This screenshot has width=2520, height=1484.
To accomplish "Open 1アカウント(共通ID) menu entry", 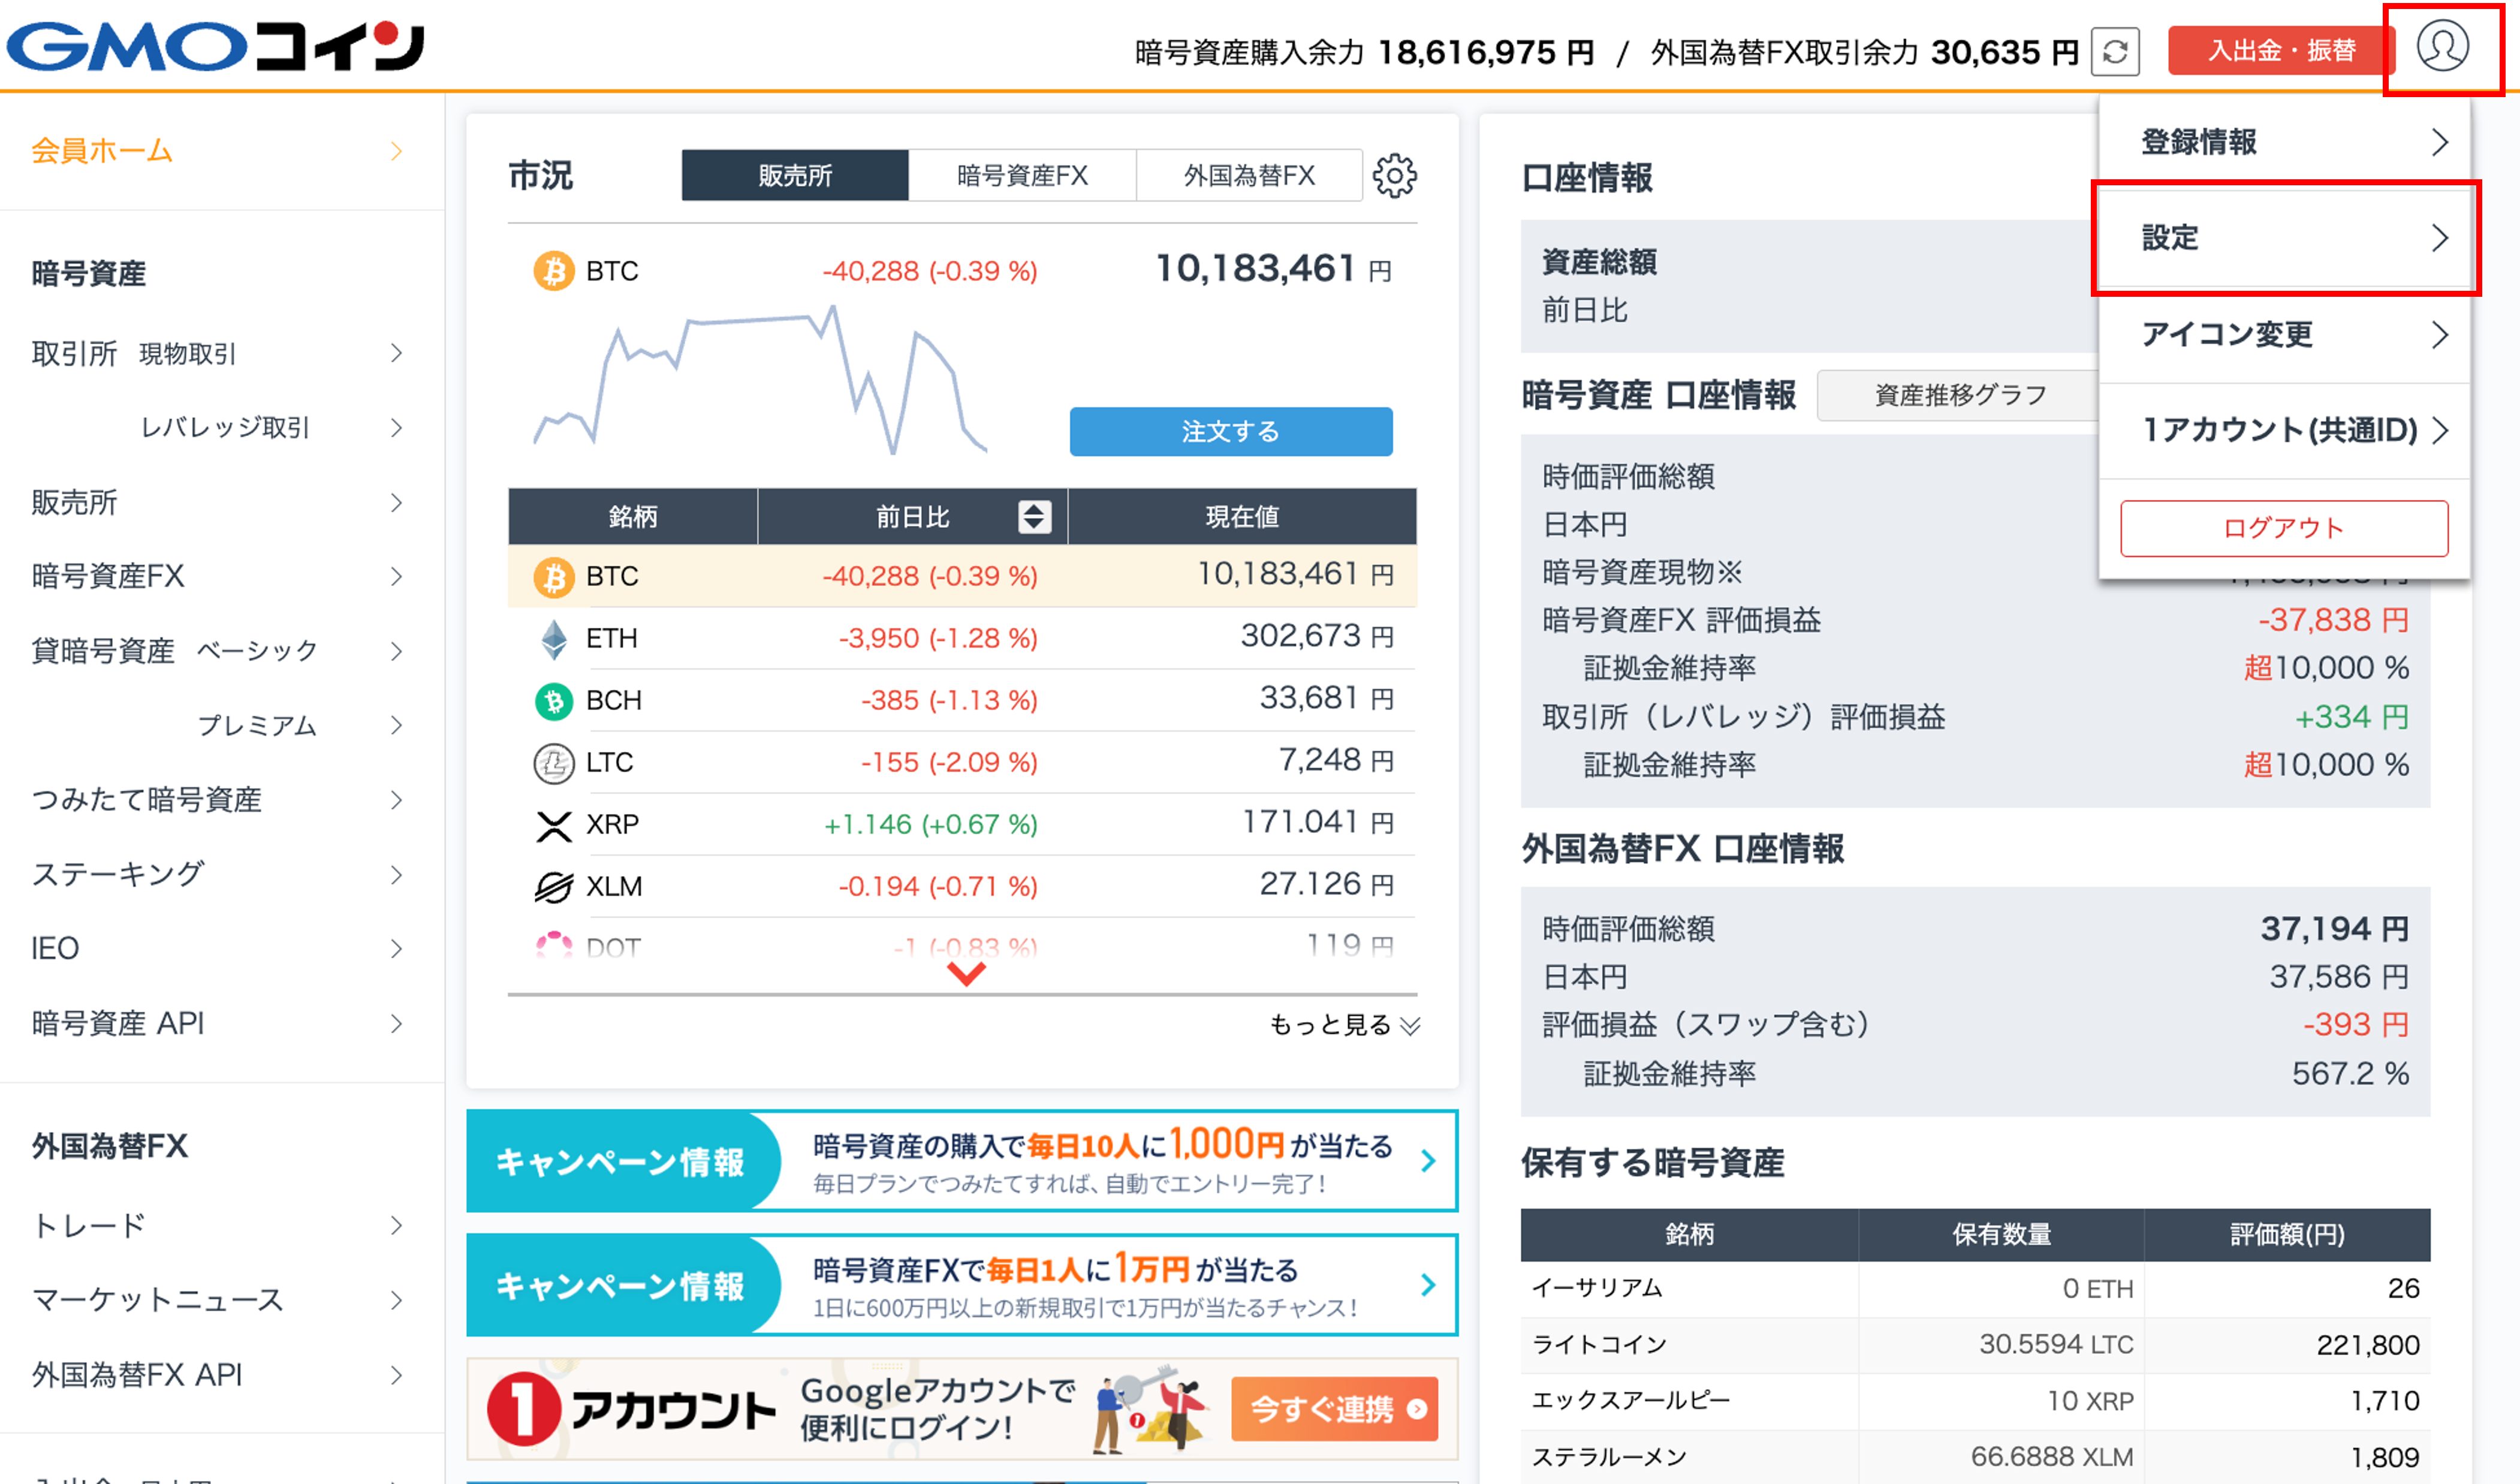I will pos(2284,430).
